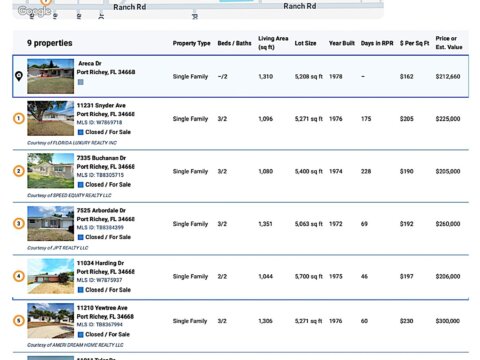The height and width of the screenshot is (360, 480).
Task: Click 'Closed / For Sale' status for 7335 Buchanan Dr
Action: (x=108, y=185)
